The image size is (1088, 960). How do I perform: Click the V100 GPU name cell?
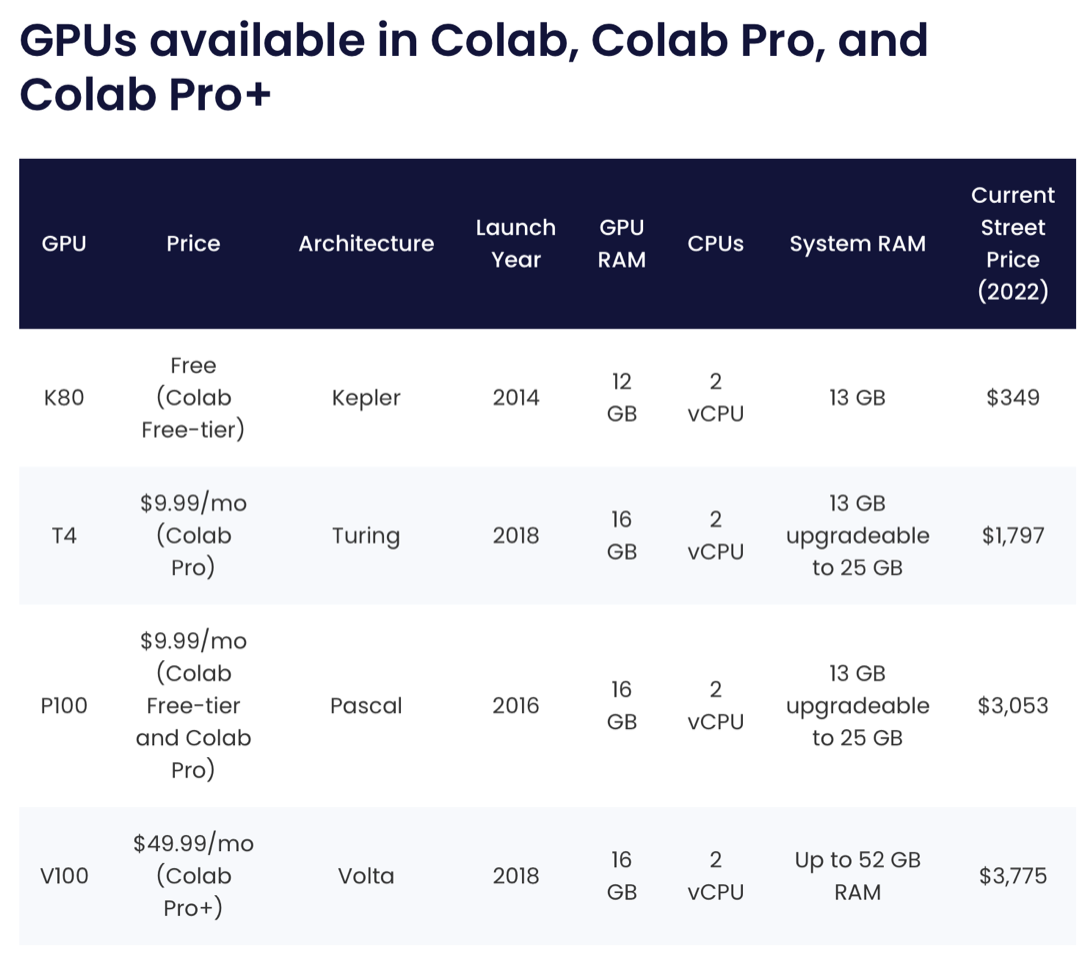click(x=64, y=876)
